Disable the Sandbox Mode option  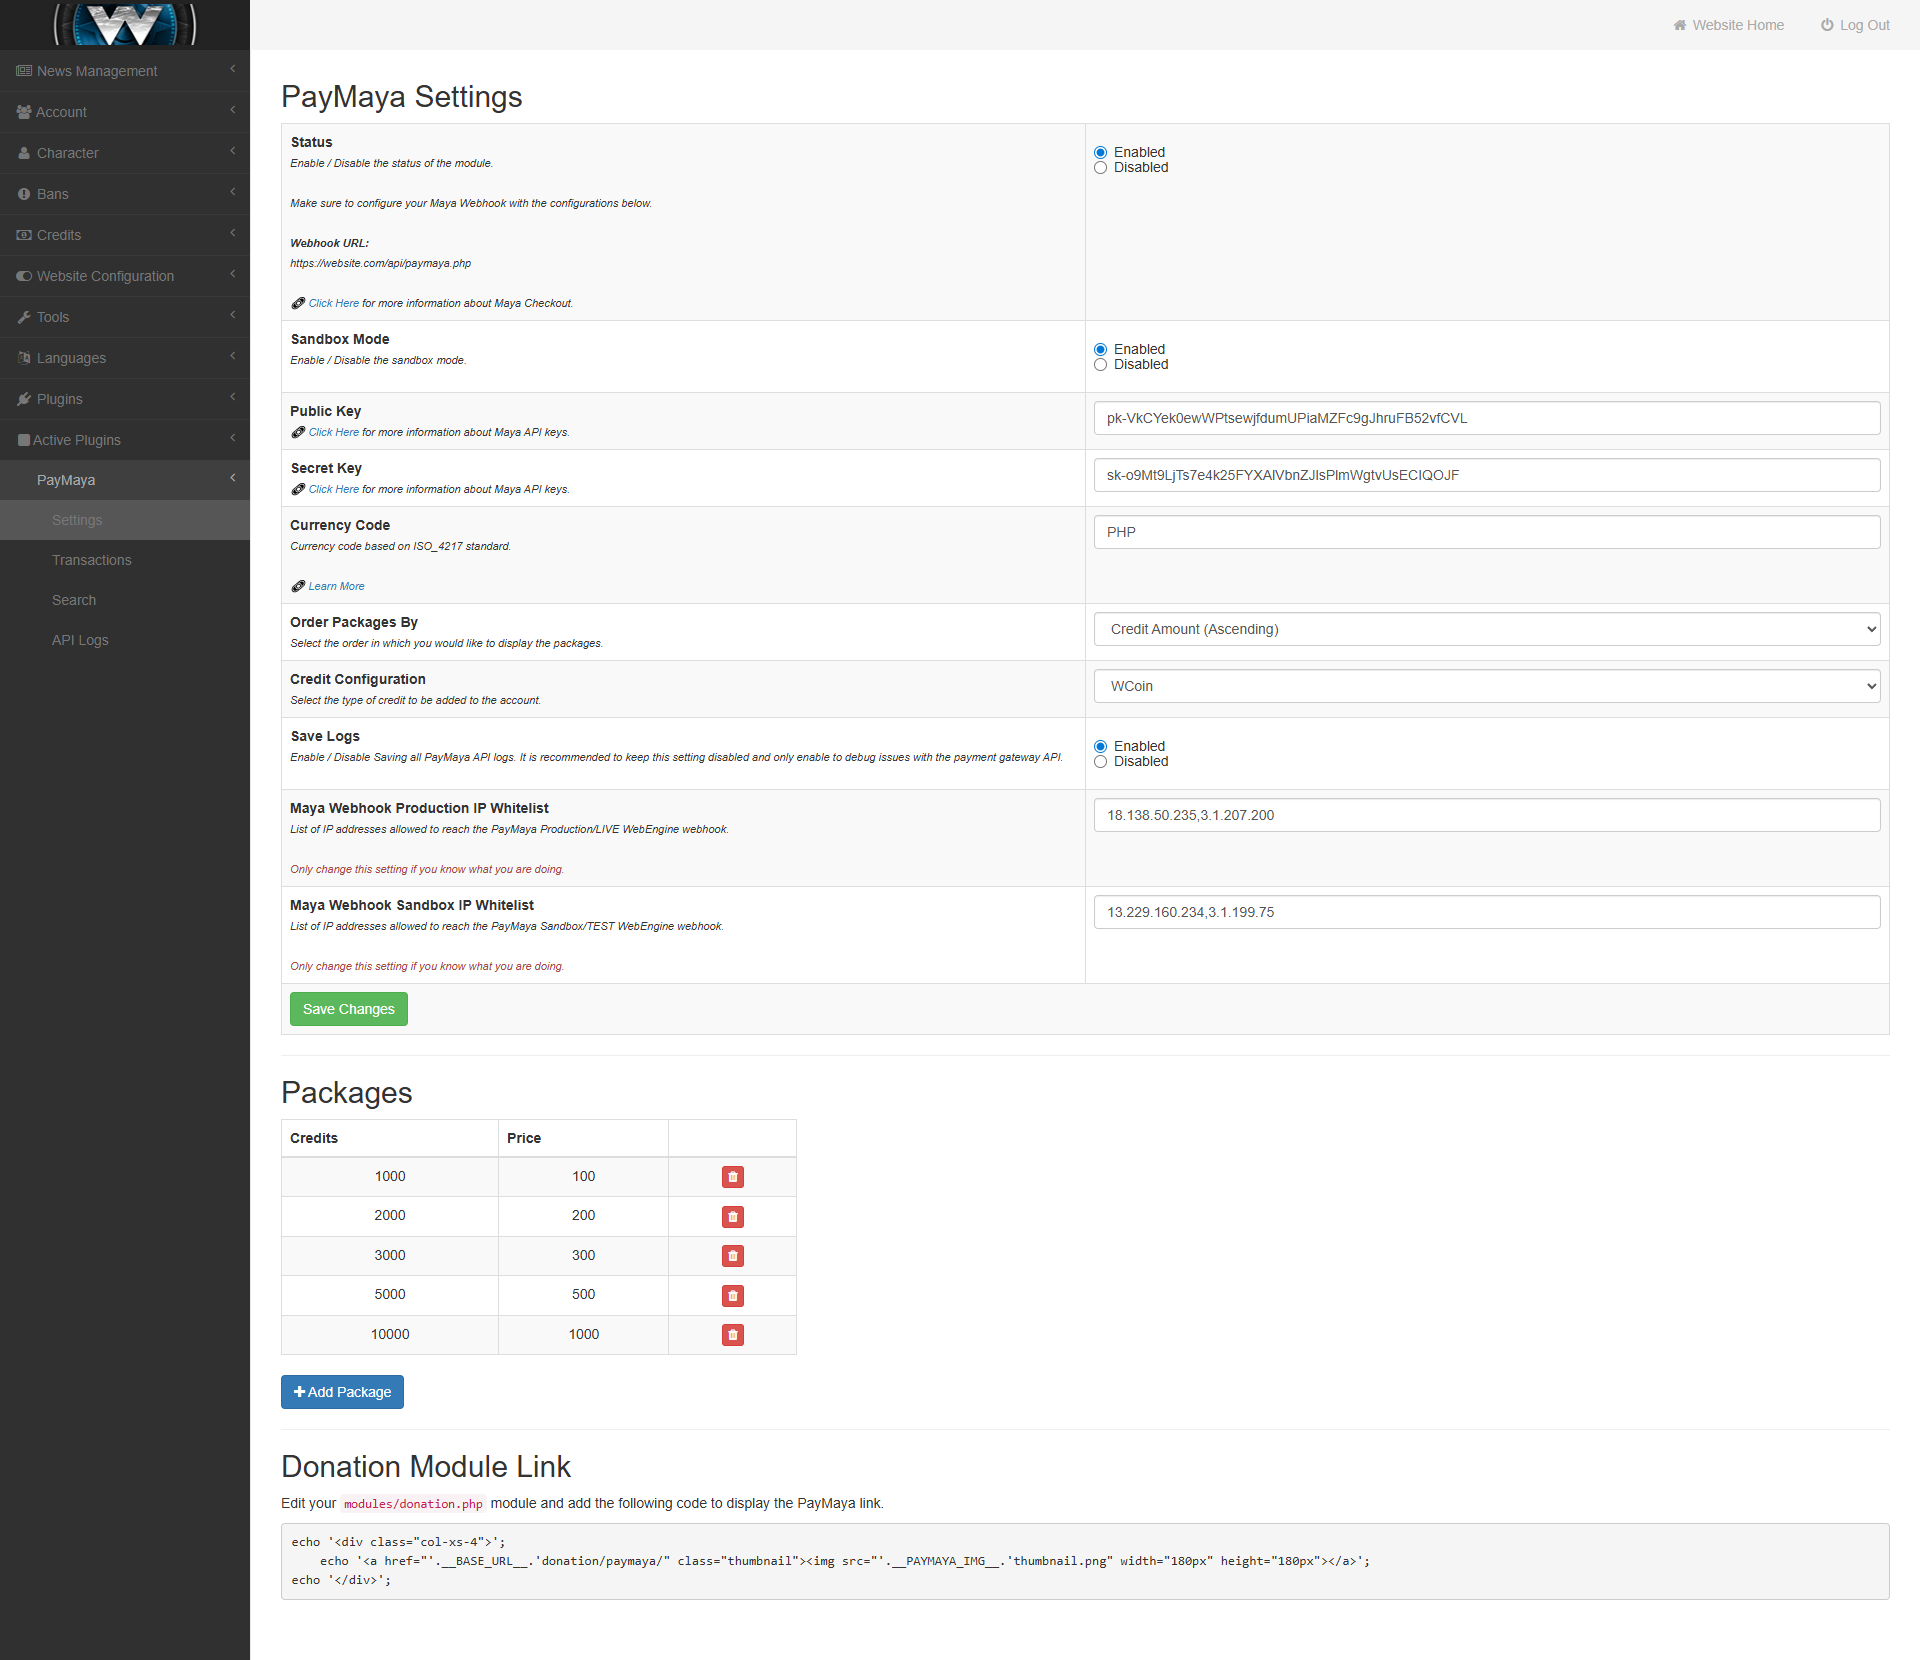click(1100, 365)
